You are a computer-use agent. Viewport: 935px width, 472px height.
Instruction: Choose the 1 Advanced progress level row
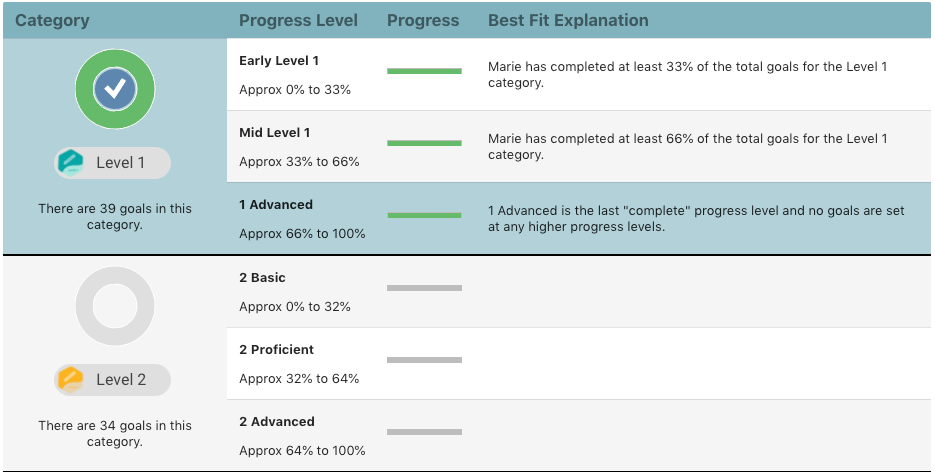[x=276, y=205]
